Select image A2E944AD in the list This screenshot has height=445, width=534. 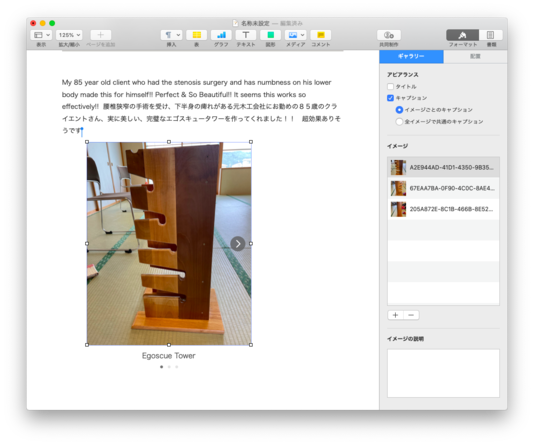pyautogui.click(x=443, y=168)
